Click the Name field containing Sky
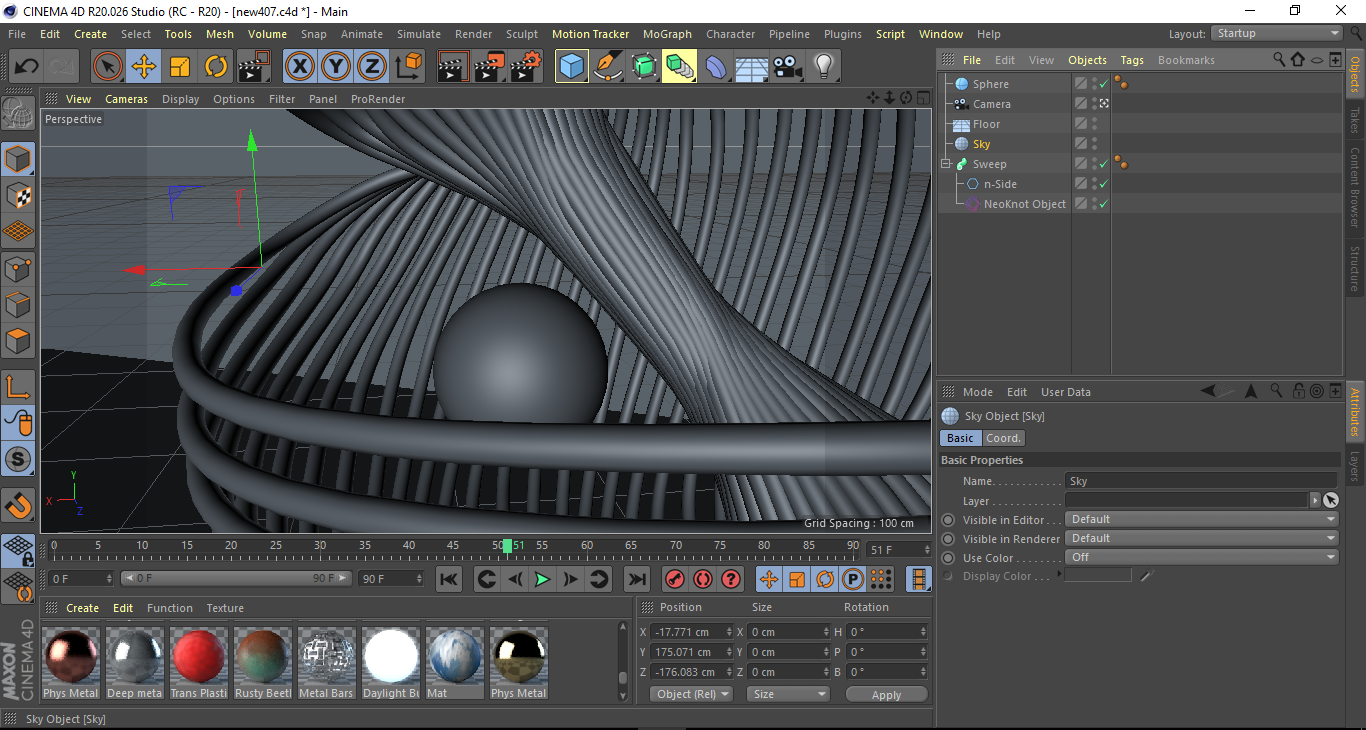Viewport: 1366px width, 730px height. pos(1202,481)
